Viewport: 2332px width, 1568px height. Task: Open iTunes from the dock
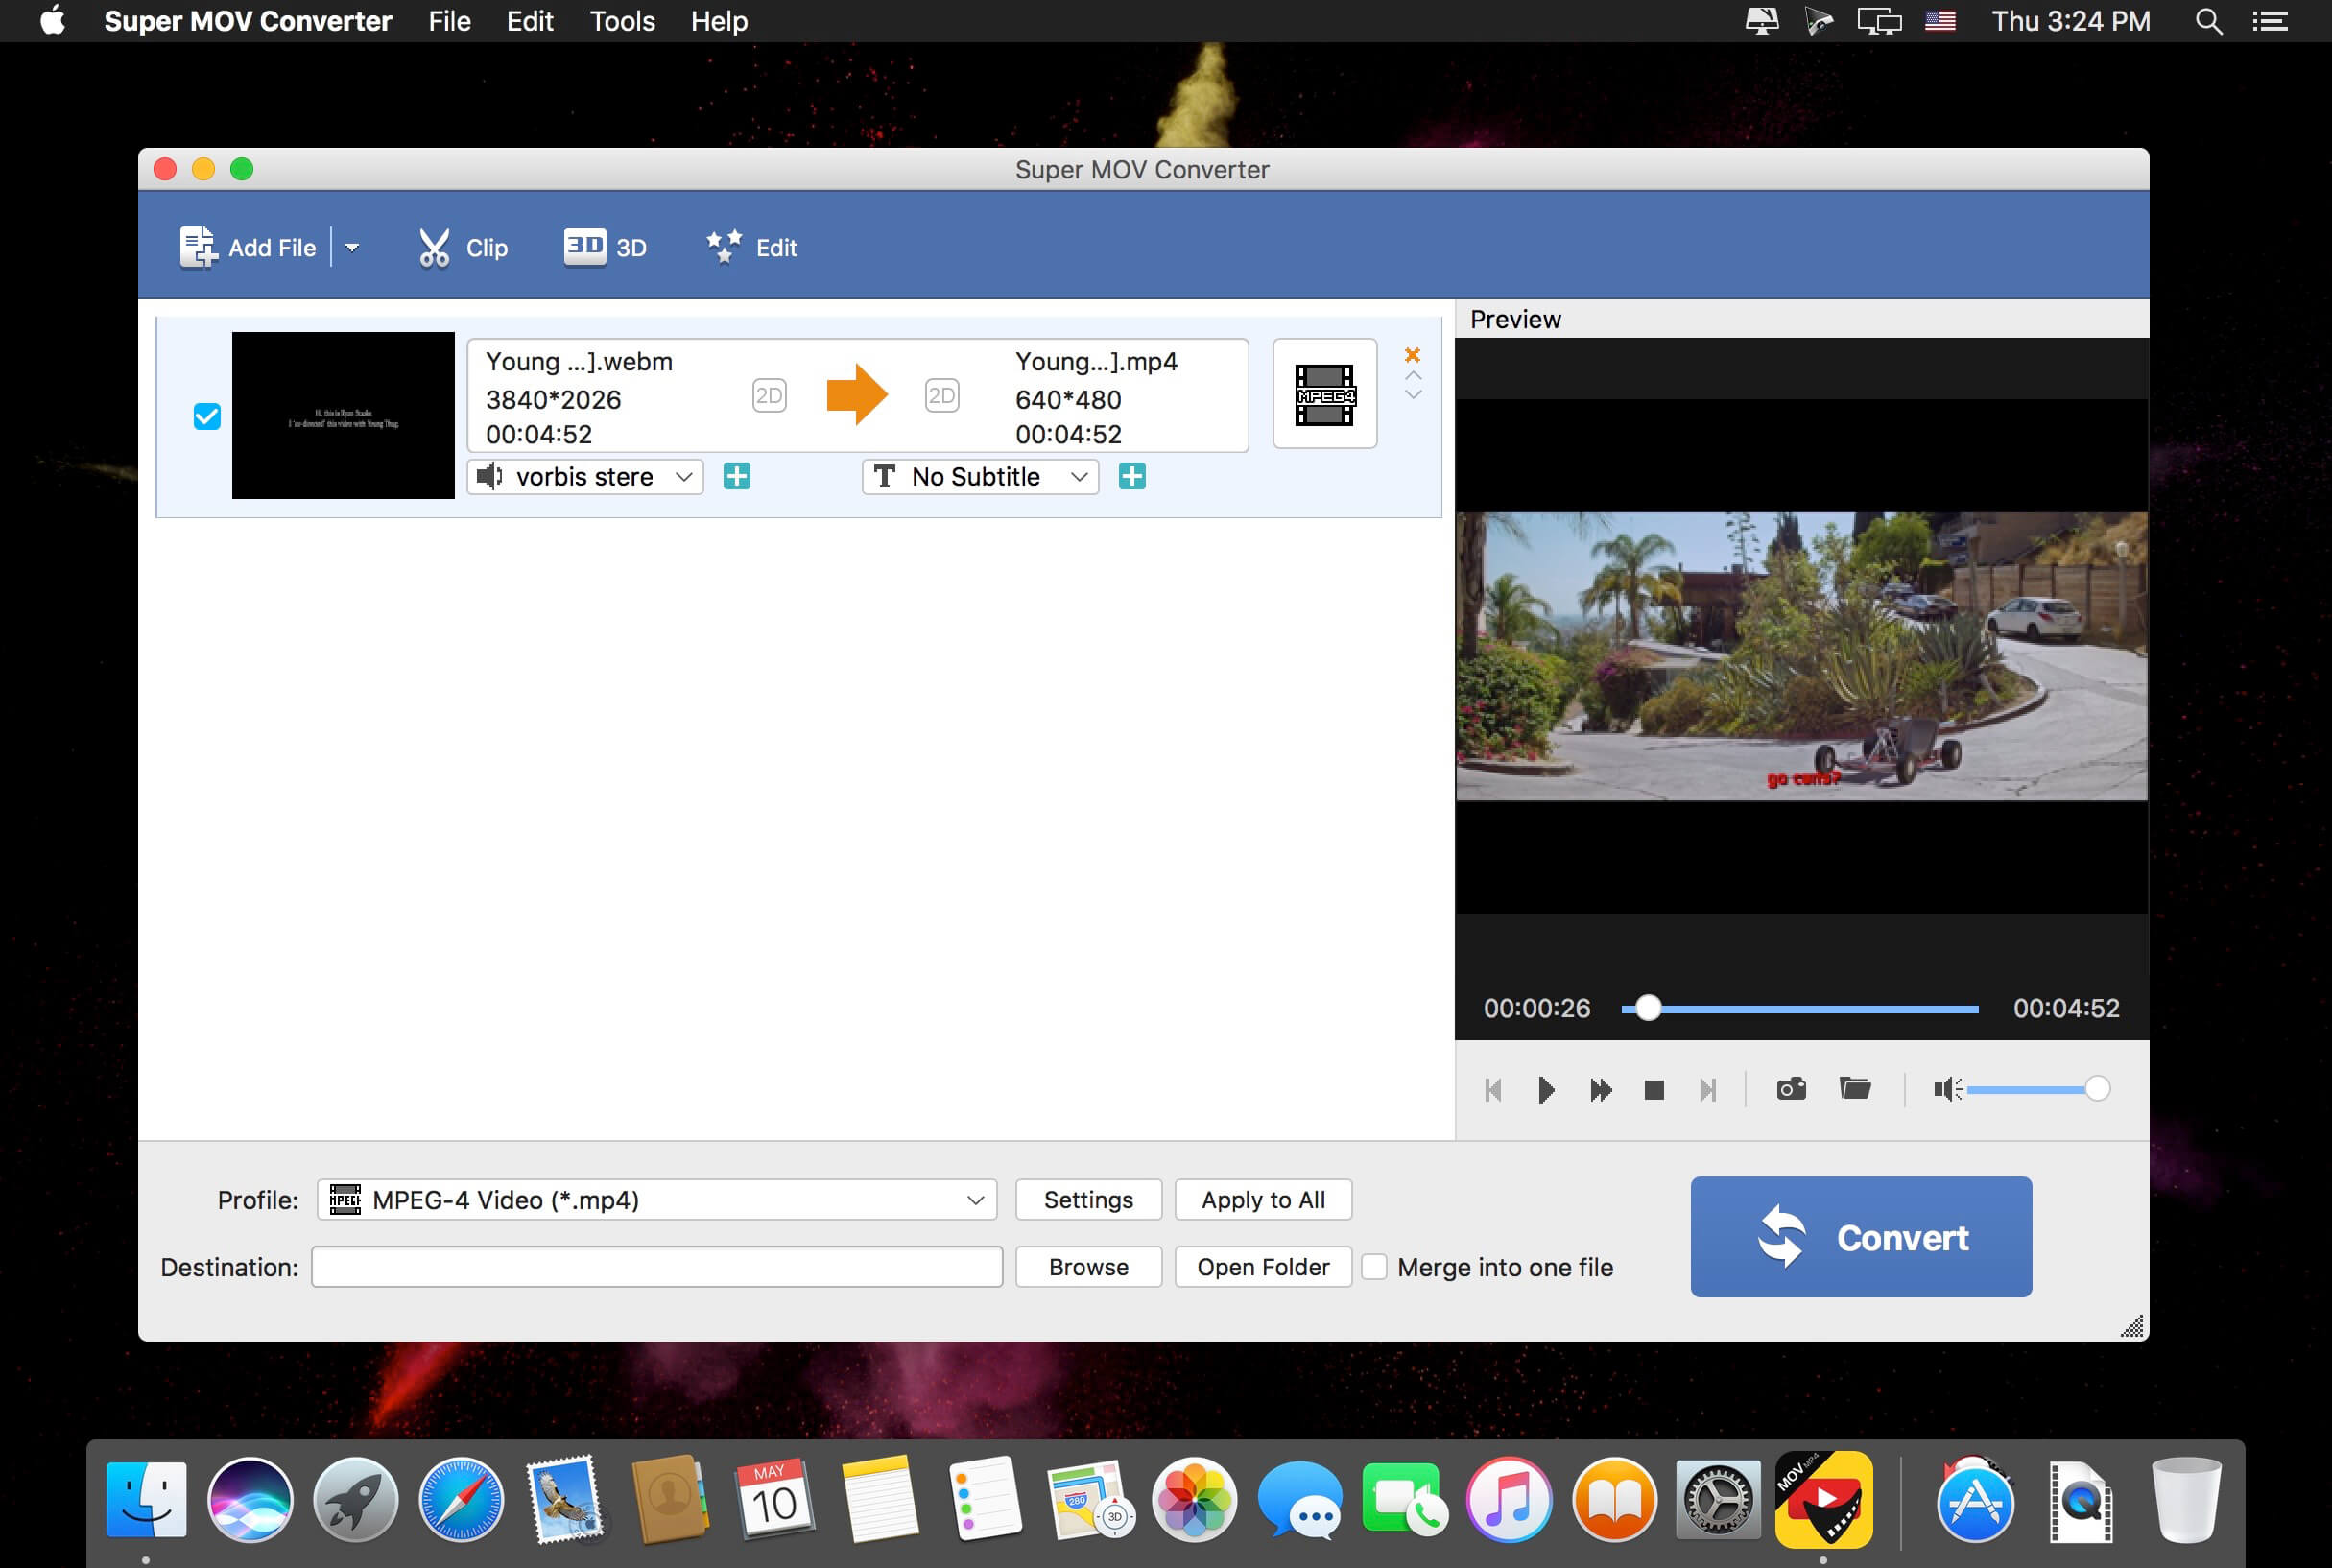click(1509, 1500)
